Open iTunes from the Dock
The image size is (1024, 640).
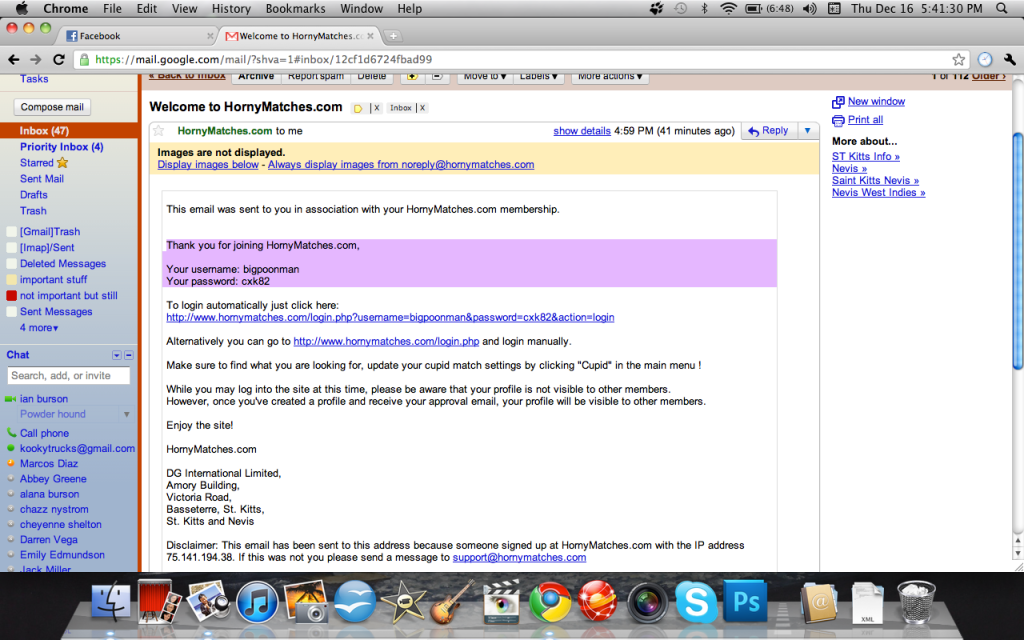point(257,602)
